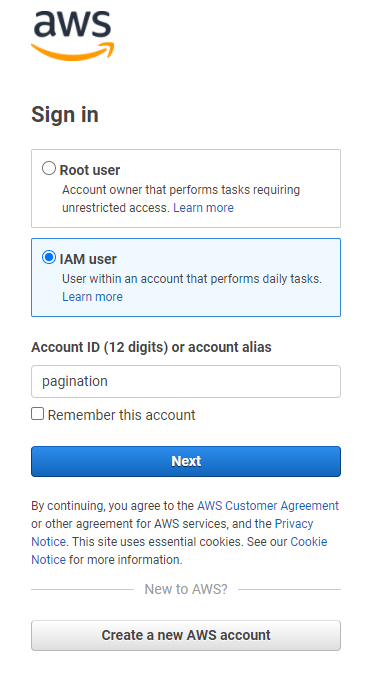Click the Sign in heading
This screenshot has width=375, height=675.
pos(65,115)
